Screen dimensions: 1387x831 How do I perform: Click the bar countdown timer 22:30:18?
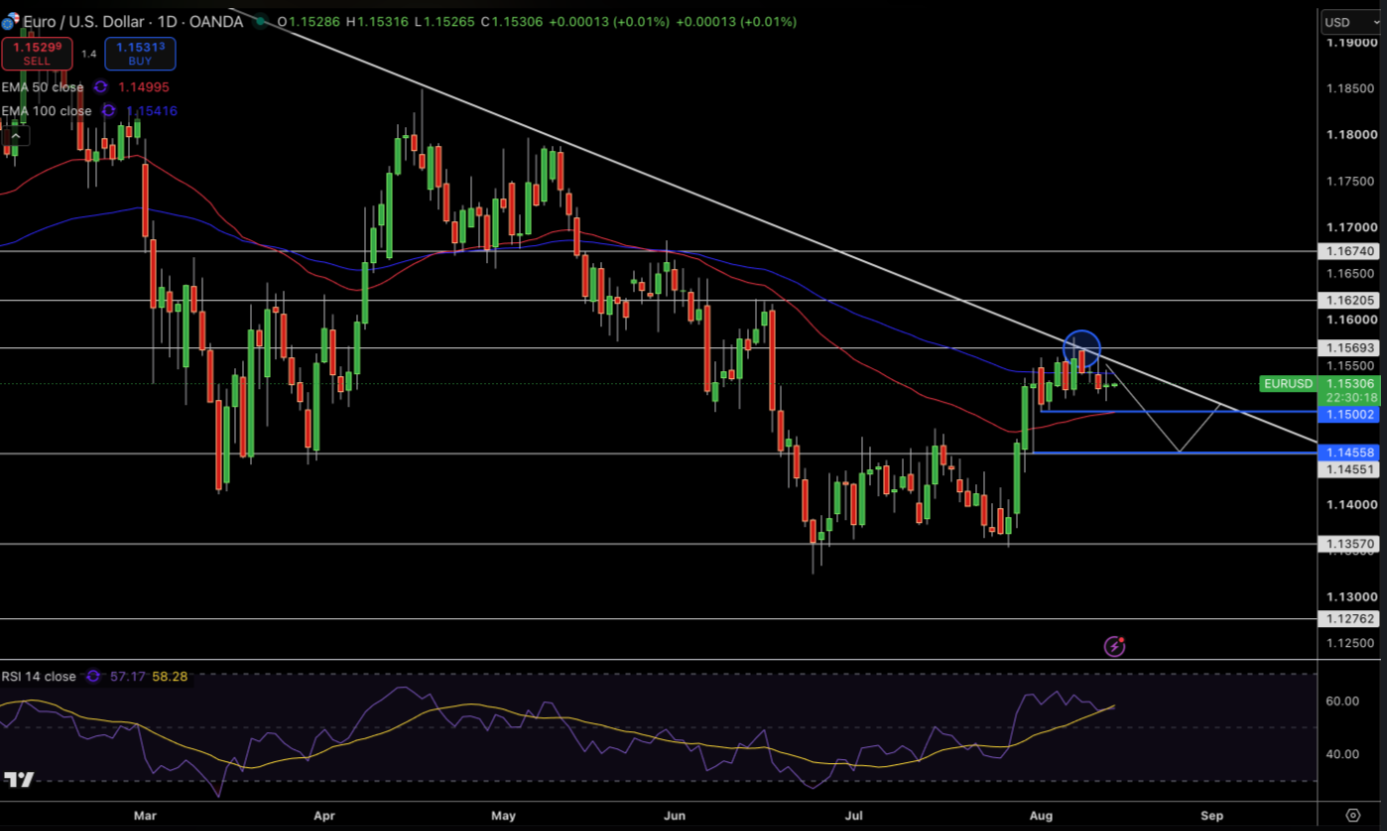[1352, 398]
